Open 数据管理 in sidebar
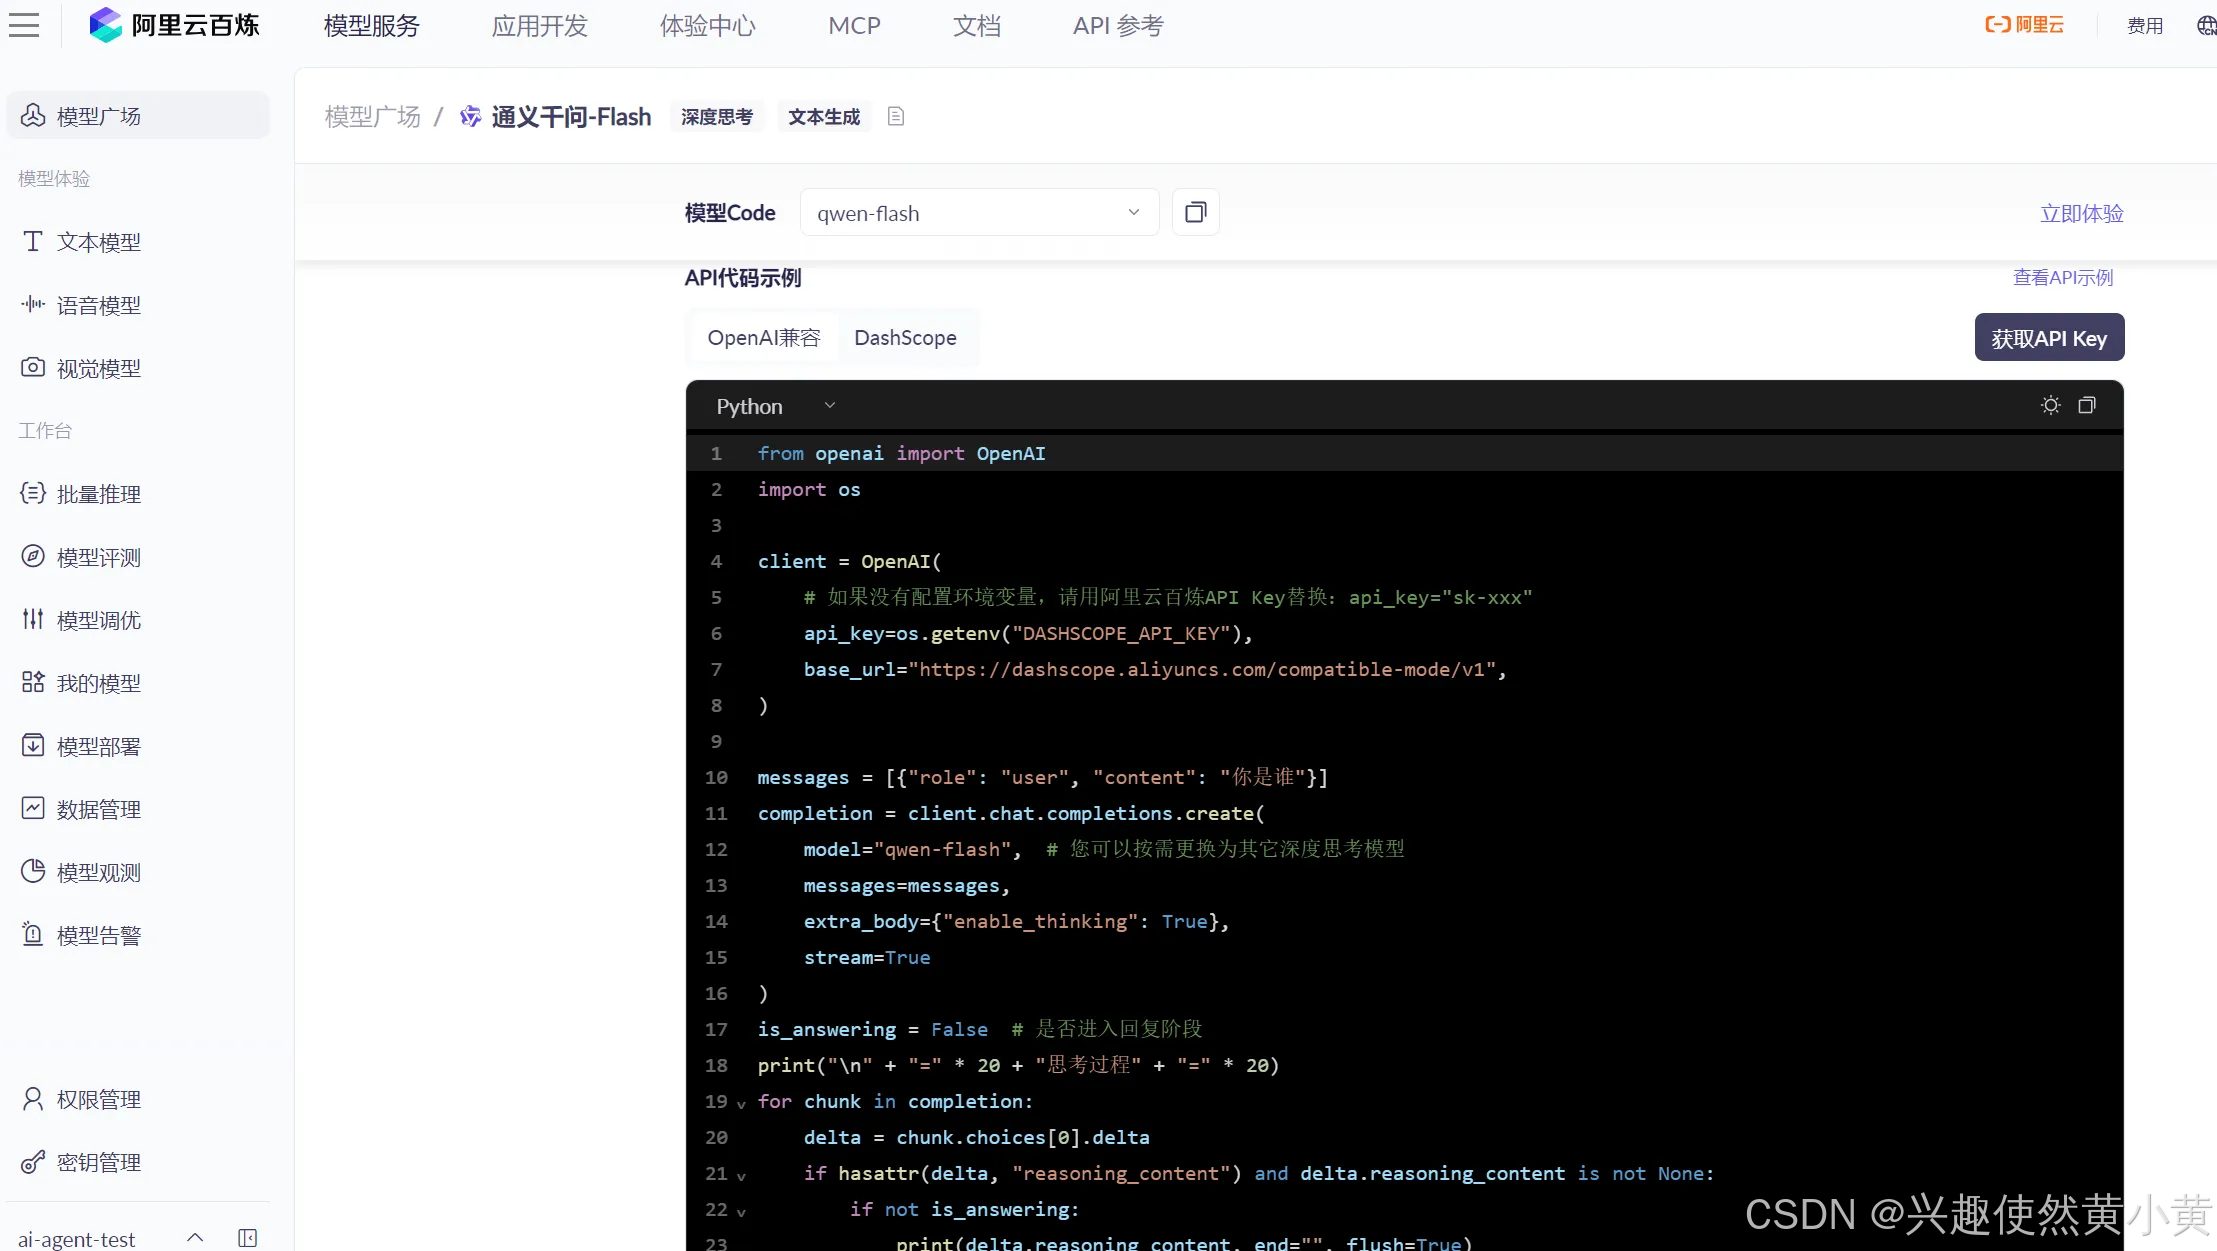Screen dimensions: 2217x1251 point(138,809)
